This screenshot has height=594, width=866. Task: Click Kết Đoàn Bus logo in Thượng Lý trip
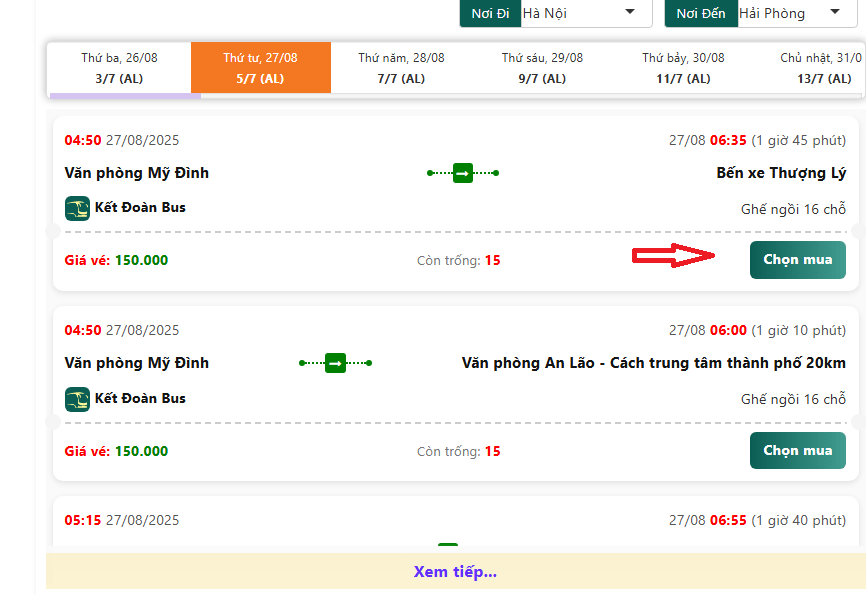click(x=77, y=208)
